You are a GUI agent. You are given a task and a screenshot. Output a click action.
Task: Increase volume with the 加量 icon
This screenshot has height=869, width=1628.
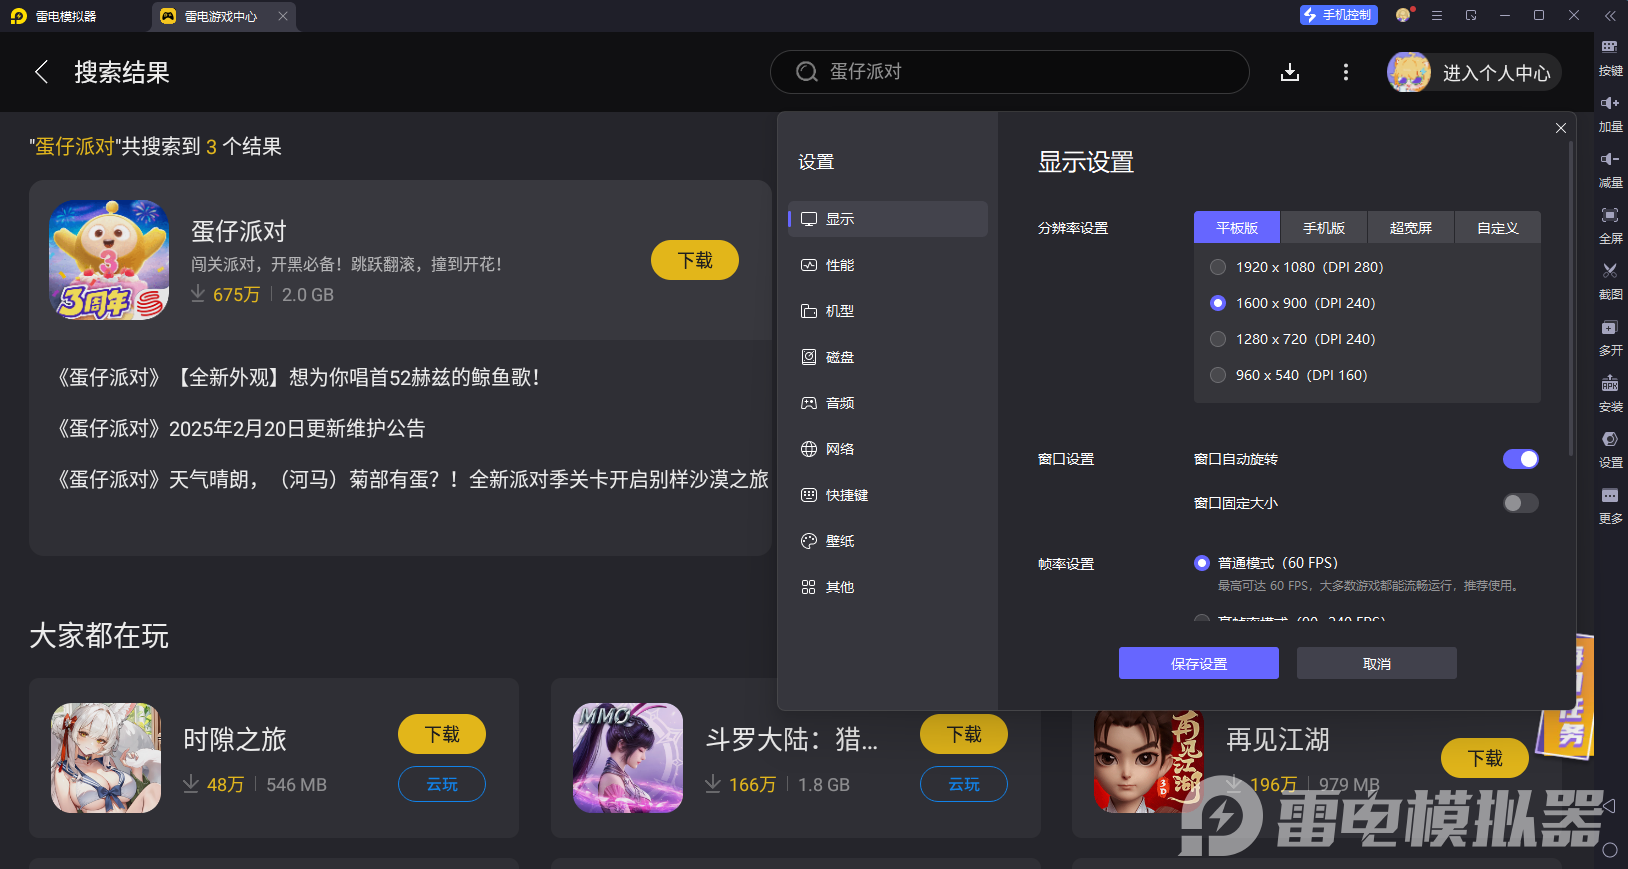coord(1610,113)
